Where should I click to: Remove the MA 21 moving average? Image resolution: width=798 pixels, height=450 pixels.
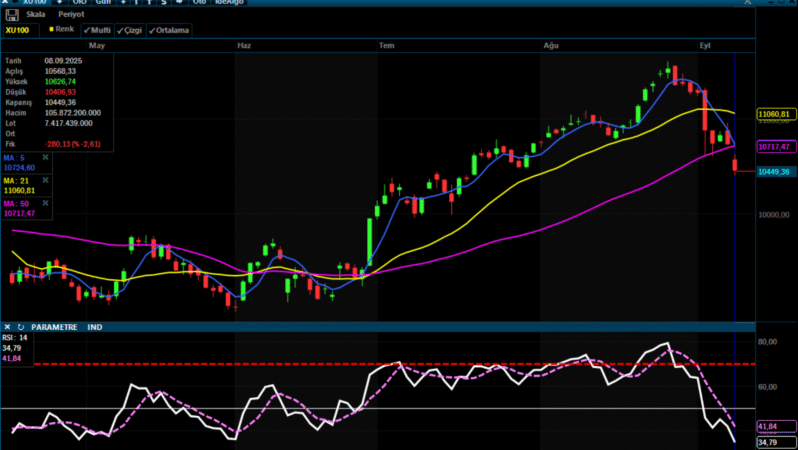pyautogui.click(x=44, y=181)
